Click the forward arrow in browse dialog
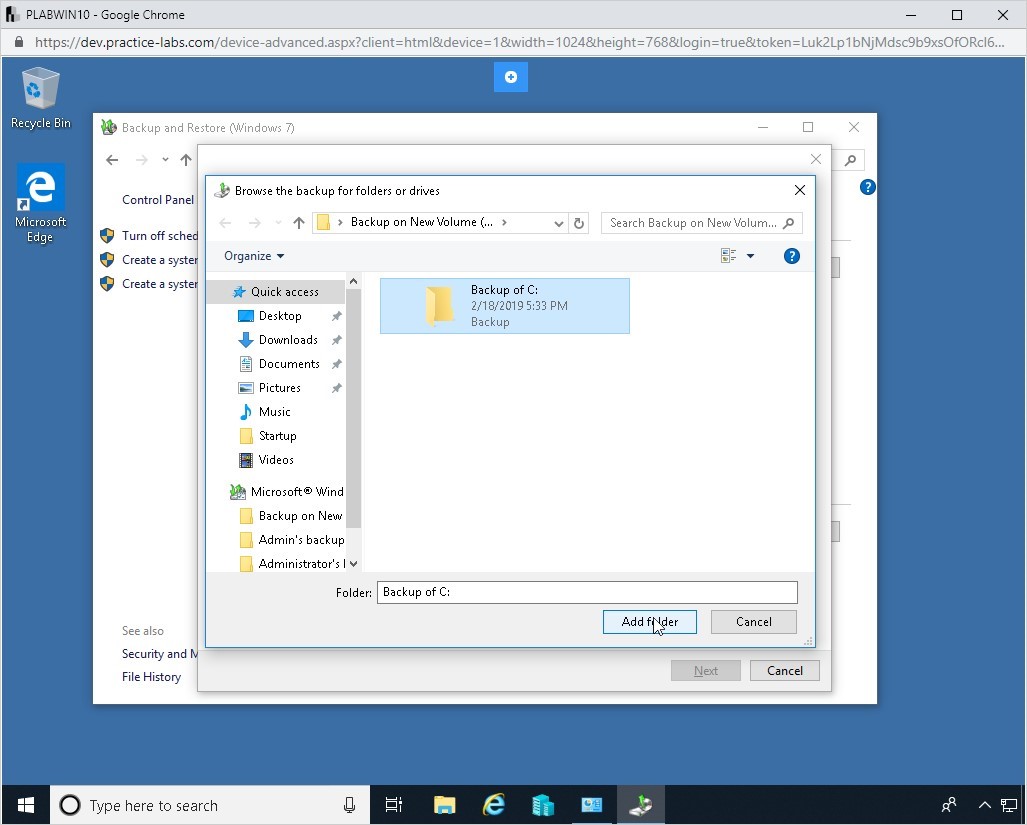The width and height of the screenshot is (1027, 825). pyautogui.click(x=255, y=223)
